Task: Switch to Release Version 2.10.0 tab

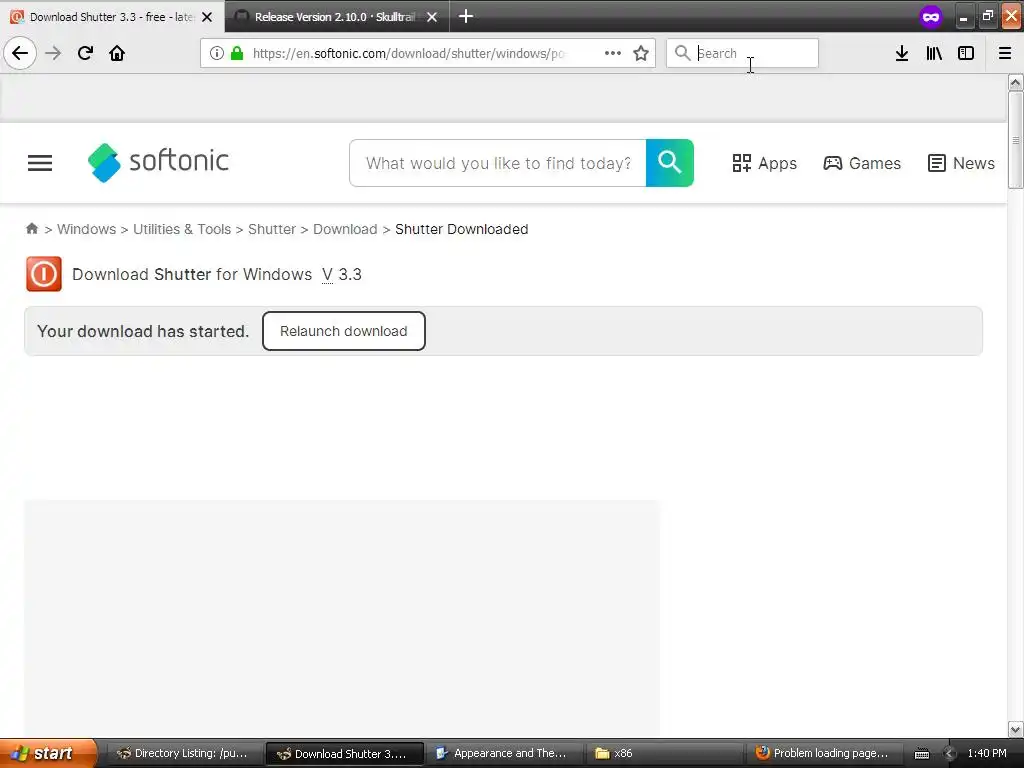Action: pos(336,16)
